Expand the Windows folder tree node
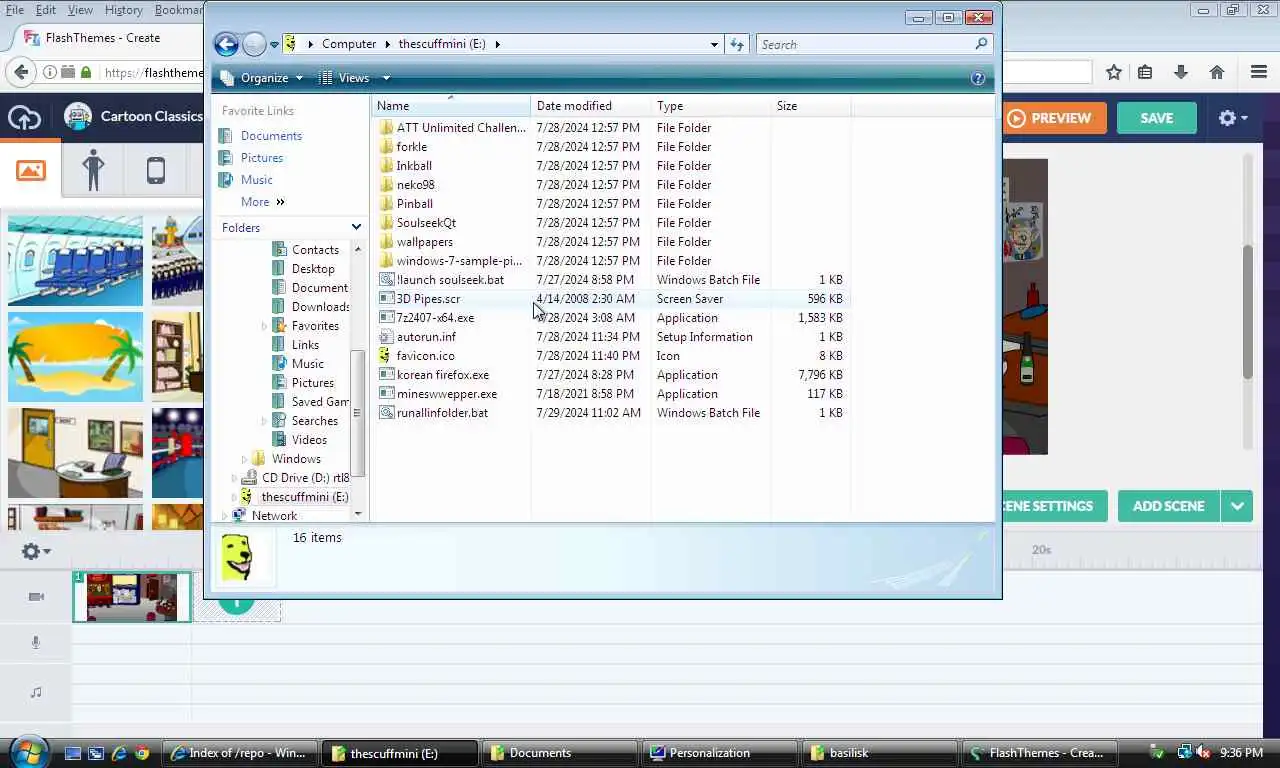 (x=245, y=459)
